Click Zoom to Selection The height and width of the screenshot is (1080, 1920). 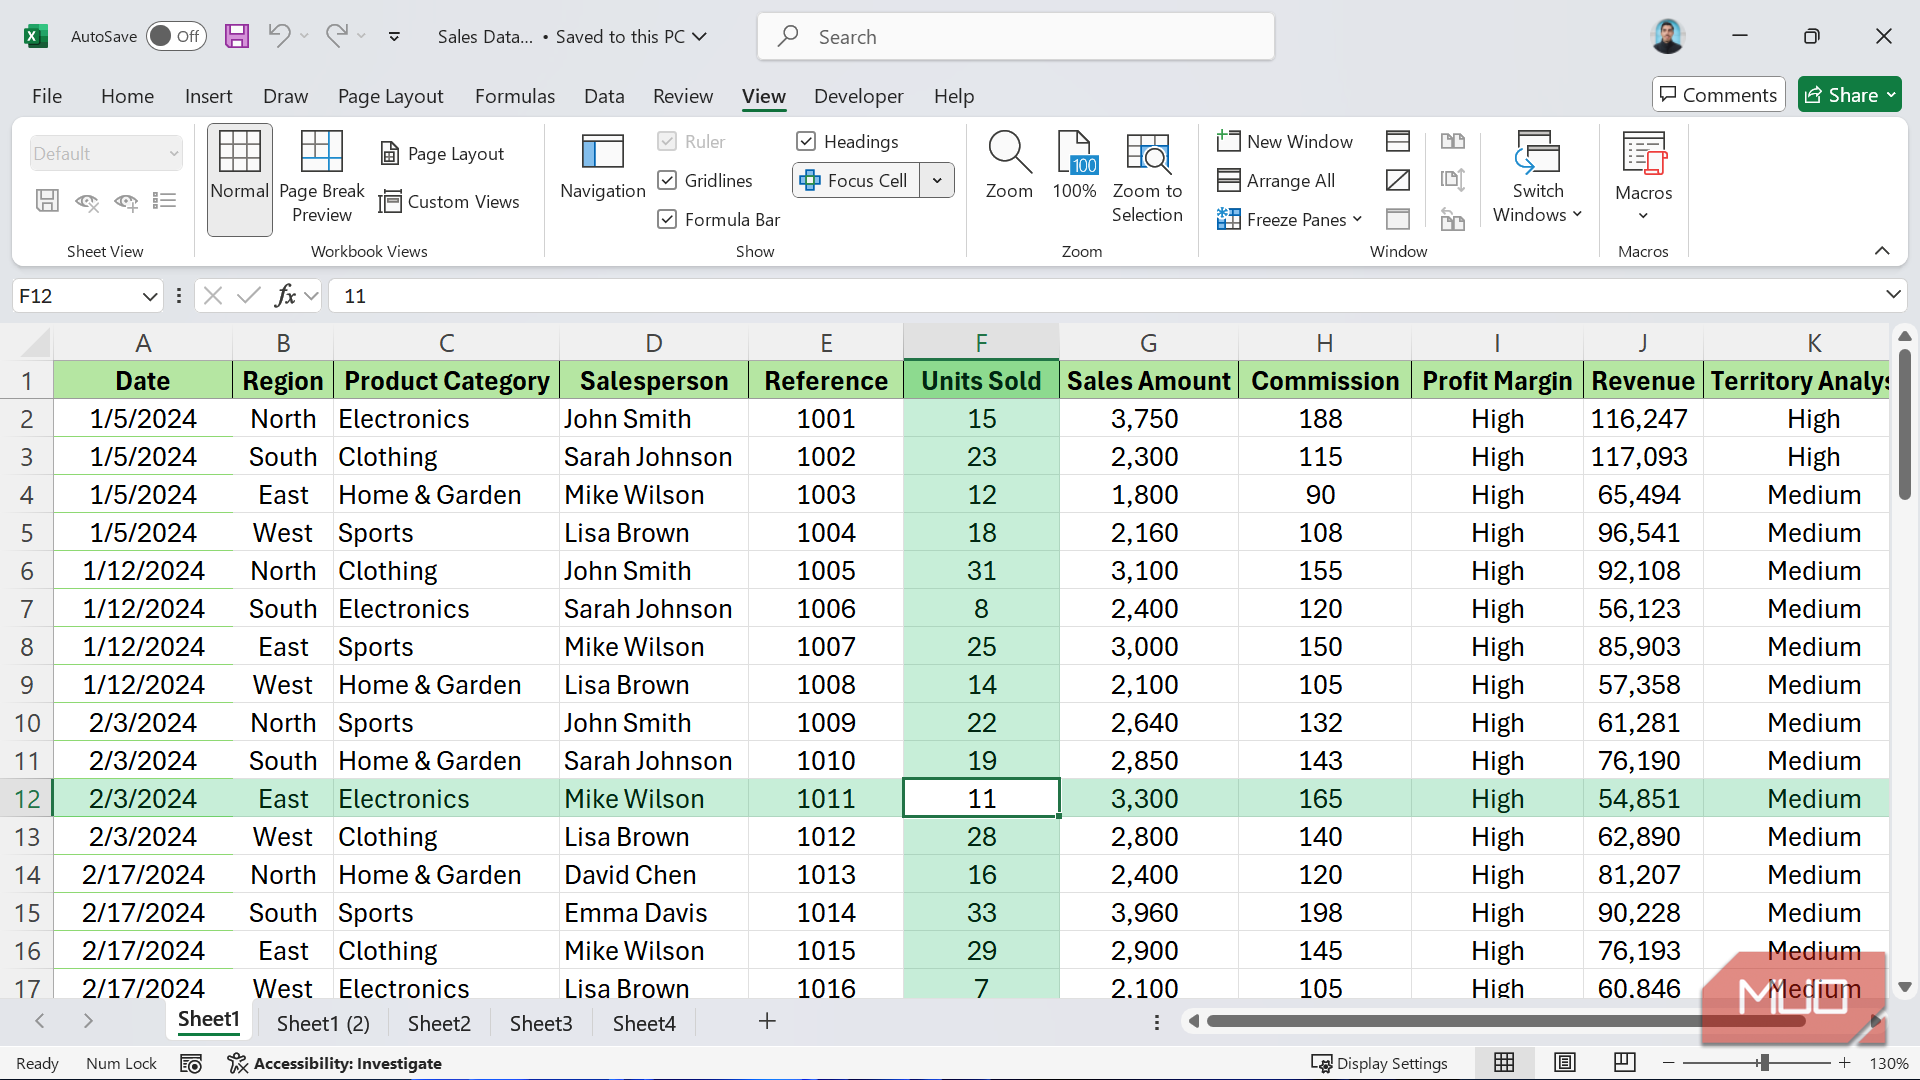point(1147,178)
